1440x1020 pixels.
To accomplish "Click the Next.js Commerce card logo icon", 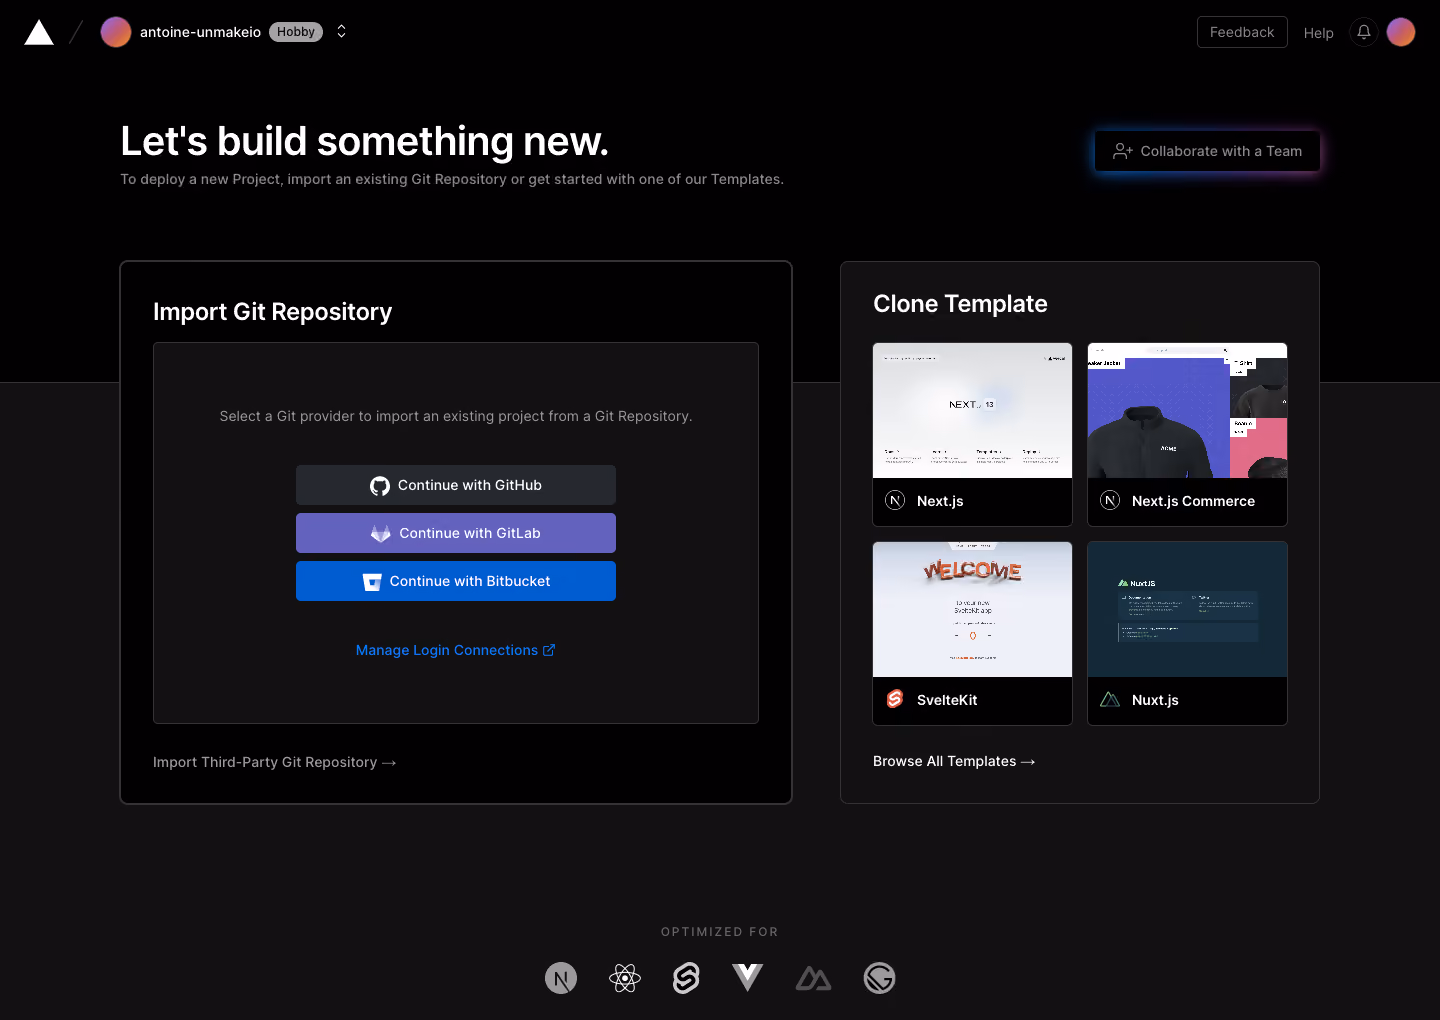I will (x=1110, y=501).
